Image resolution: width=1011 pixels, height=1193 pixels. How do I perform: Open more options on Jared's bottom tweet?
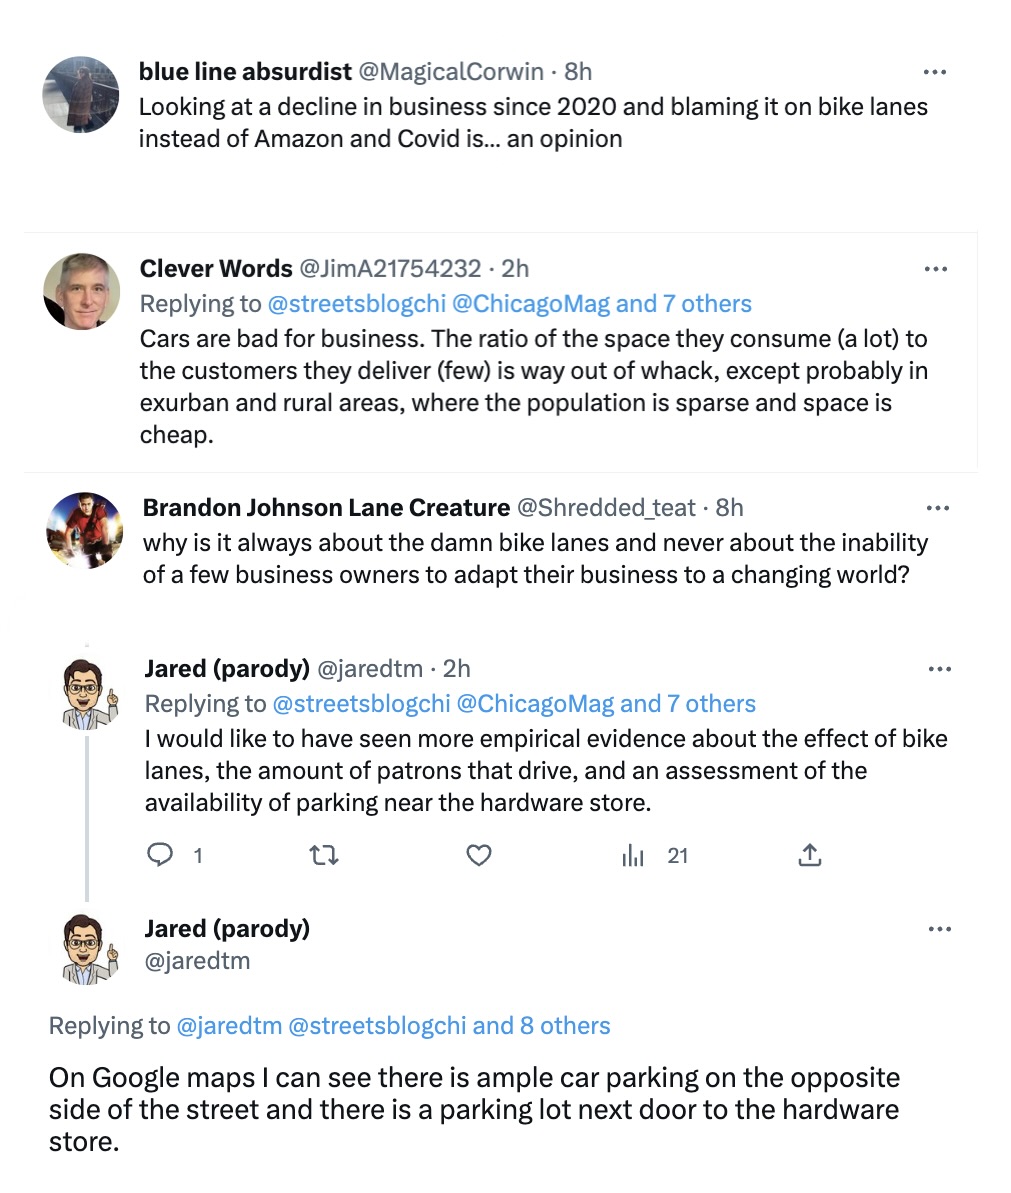(940, 929)
